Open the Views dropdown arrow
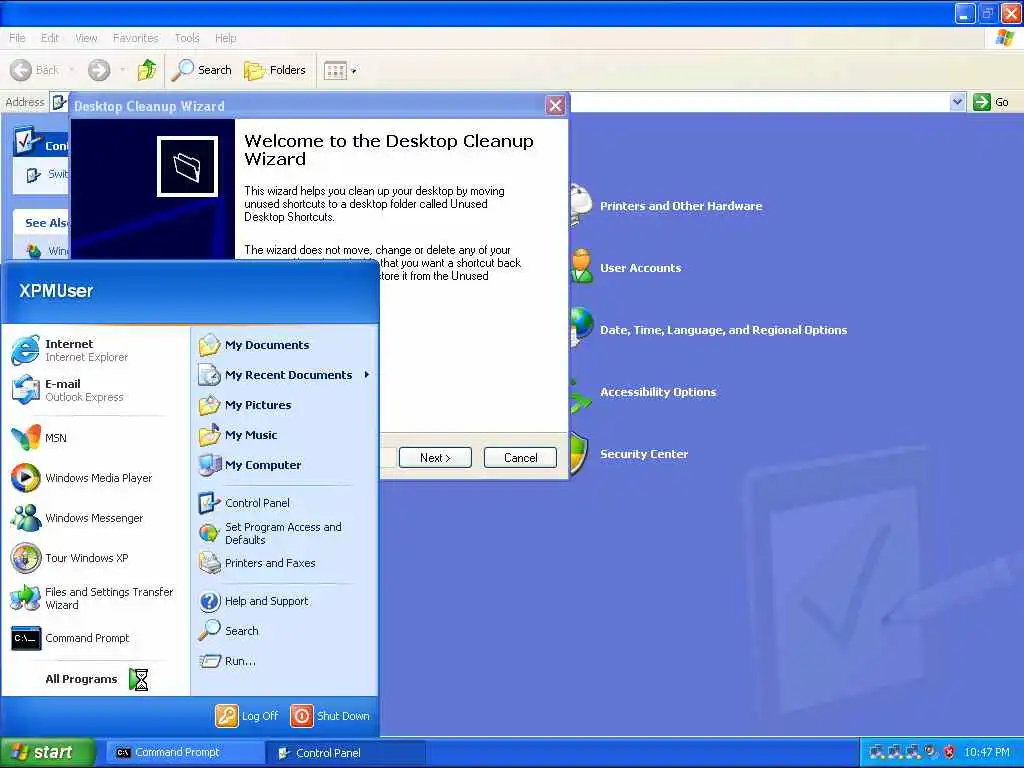Image resolution: width=1024 pixels, height=768 pixels. 354,71
